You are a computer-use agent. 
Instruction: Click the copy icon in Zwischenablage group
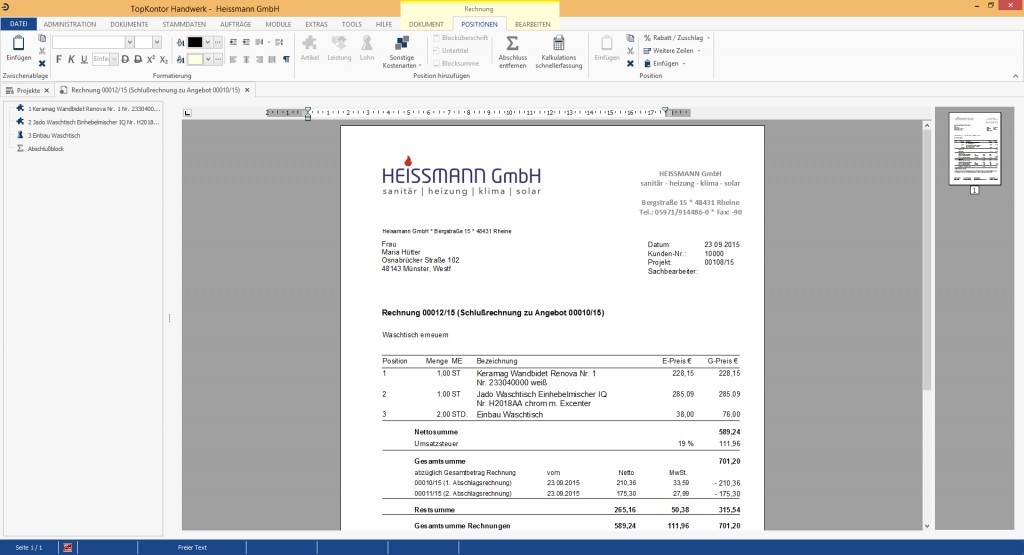pos(42,39)
